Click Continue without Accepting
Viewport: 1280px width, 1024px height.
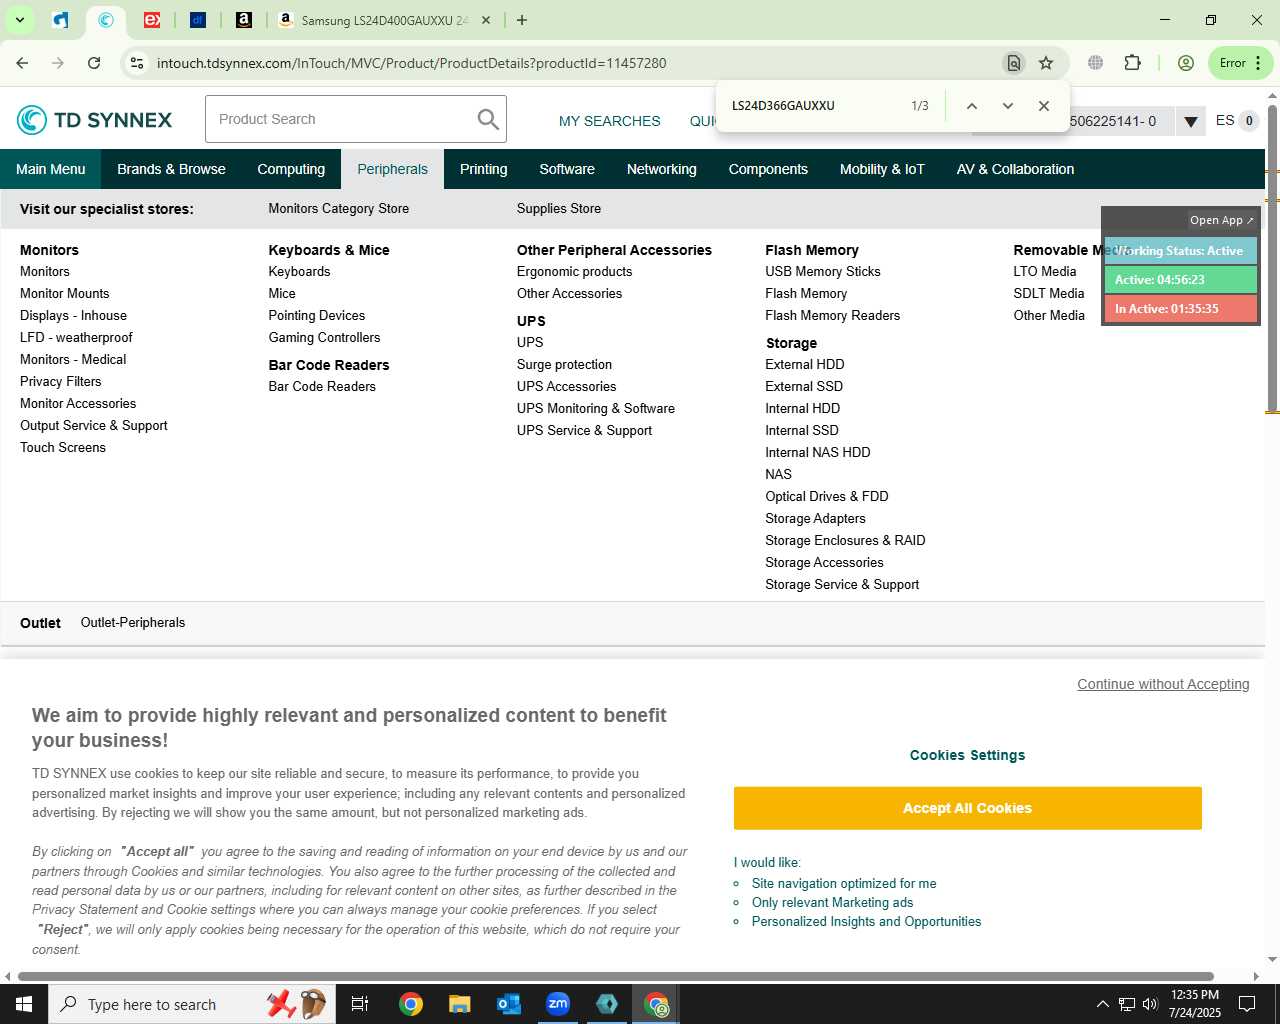point(1163,685)
